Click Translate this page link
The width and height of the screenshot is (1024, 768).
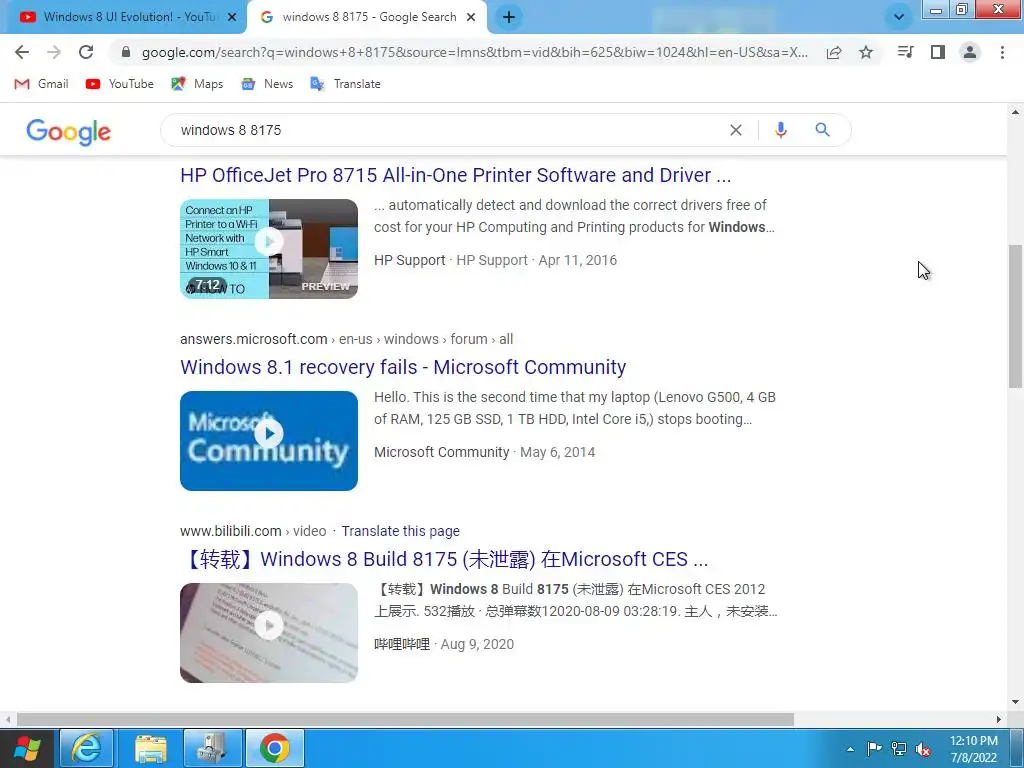click(400, 531)
